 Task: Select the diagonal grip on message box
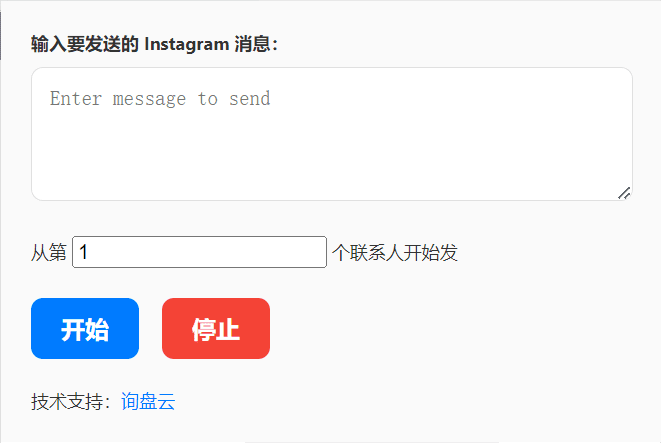(x=624, y=193)
